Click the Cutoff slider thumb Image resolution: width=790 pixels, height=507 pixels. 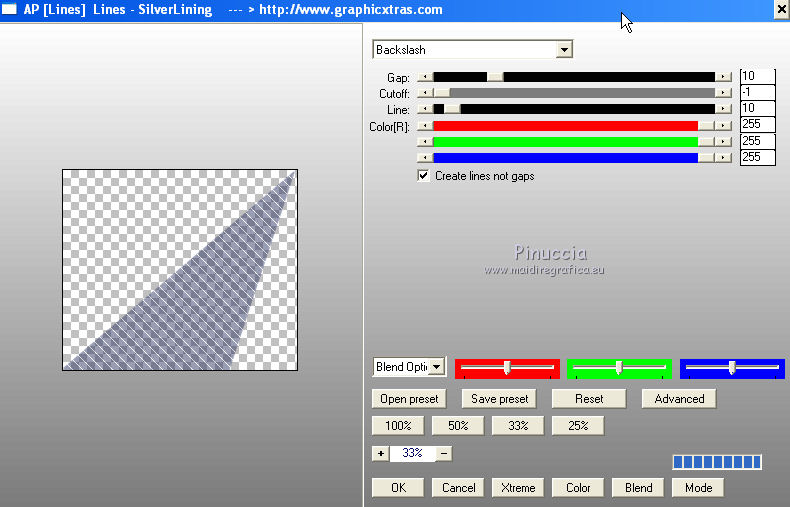click(x=442, y=93)
